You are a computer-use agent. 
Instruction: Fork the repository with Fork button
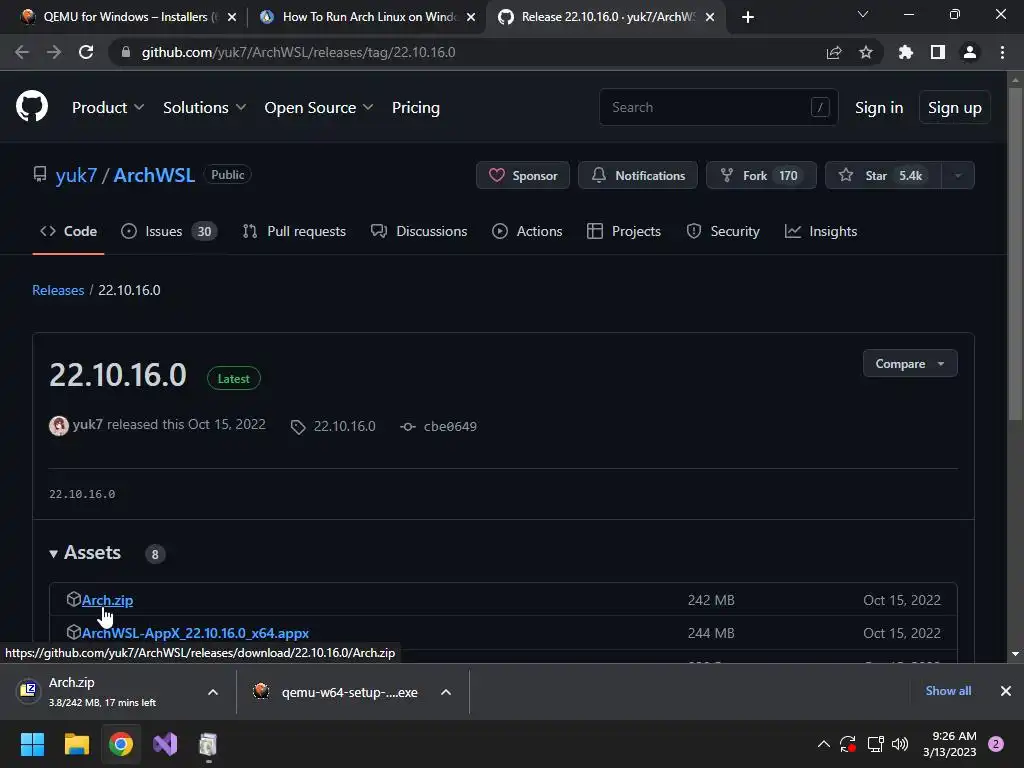[761, 175]
